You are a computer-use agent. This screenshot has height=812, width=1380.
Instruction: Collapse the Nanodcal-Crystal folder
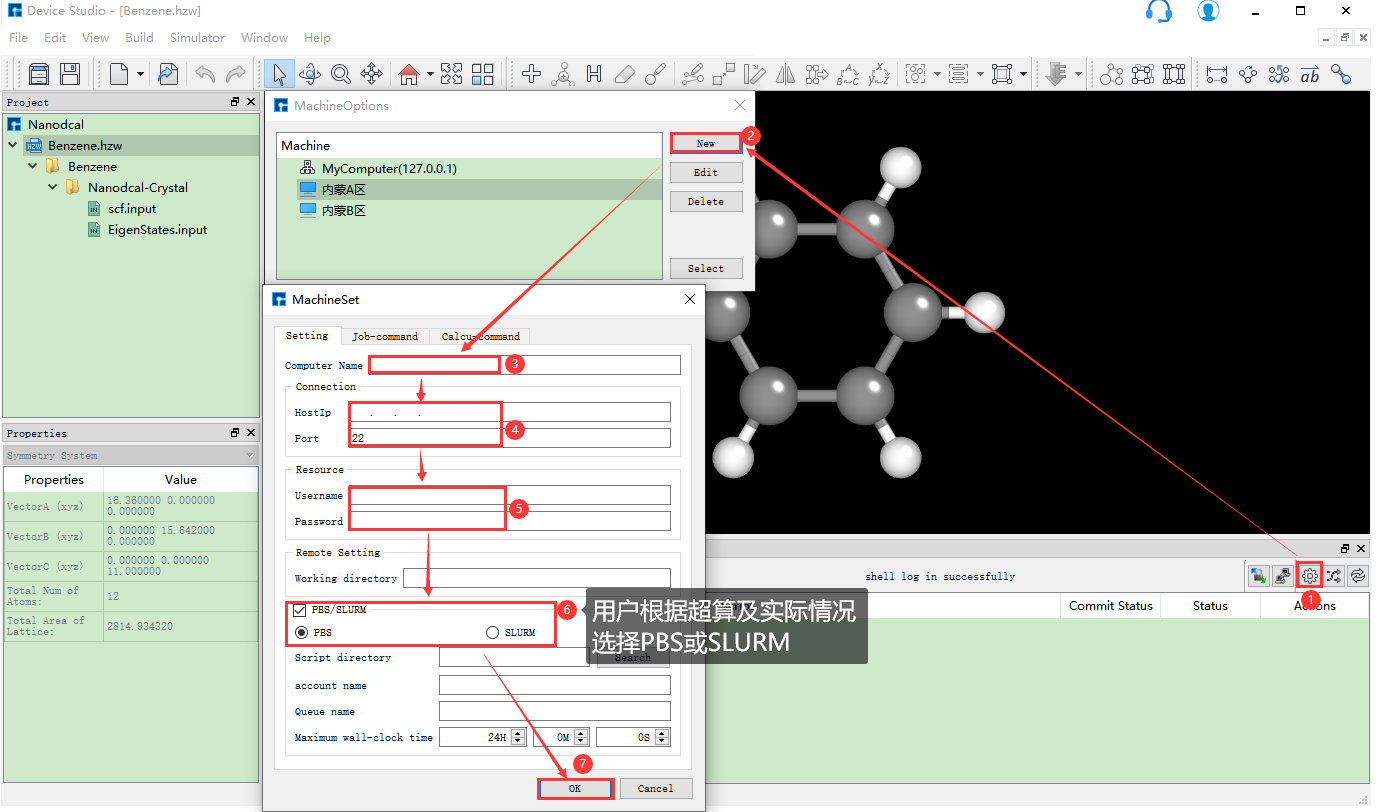click(x=53, y=187)
